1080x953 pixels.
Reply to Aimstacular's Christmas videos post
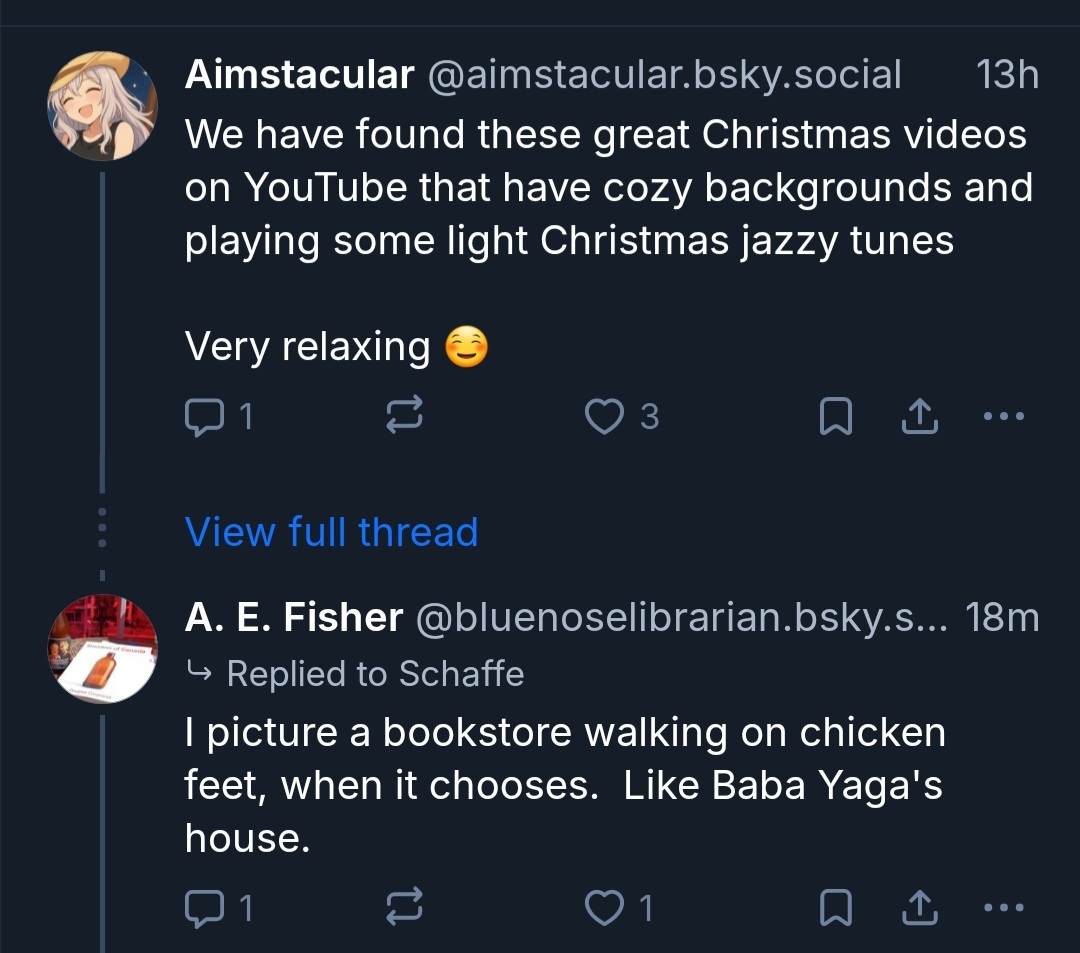[206, 417]
